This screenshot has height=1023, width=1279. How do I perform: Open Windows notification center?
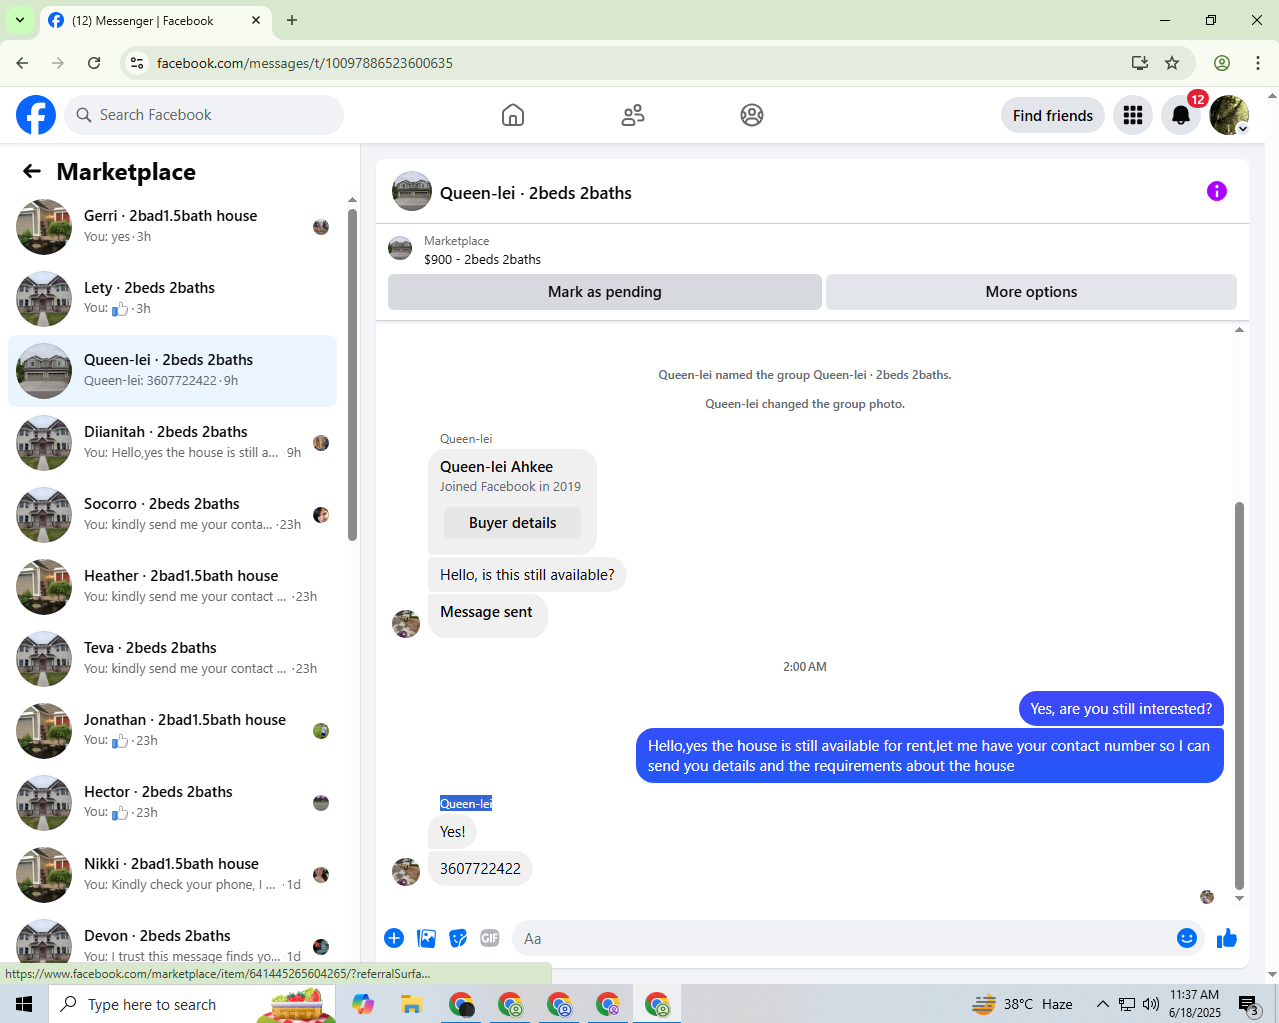1248,1004
